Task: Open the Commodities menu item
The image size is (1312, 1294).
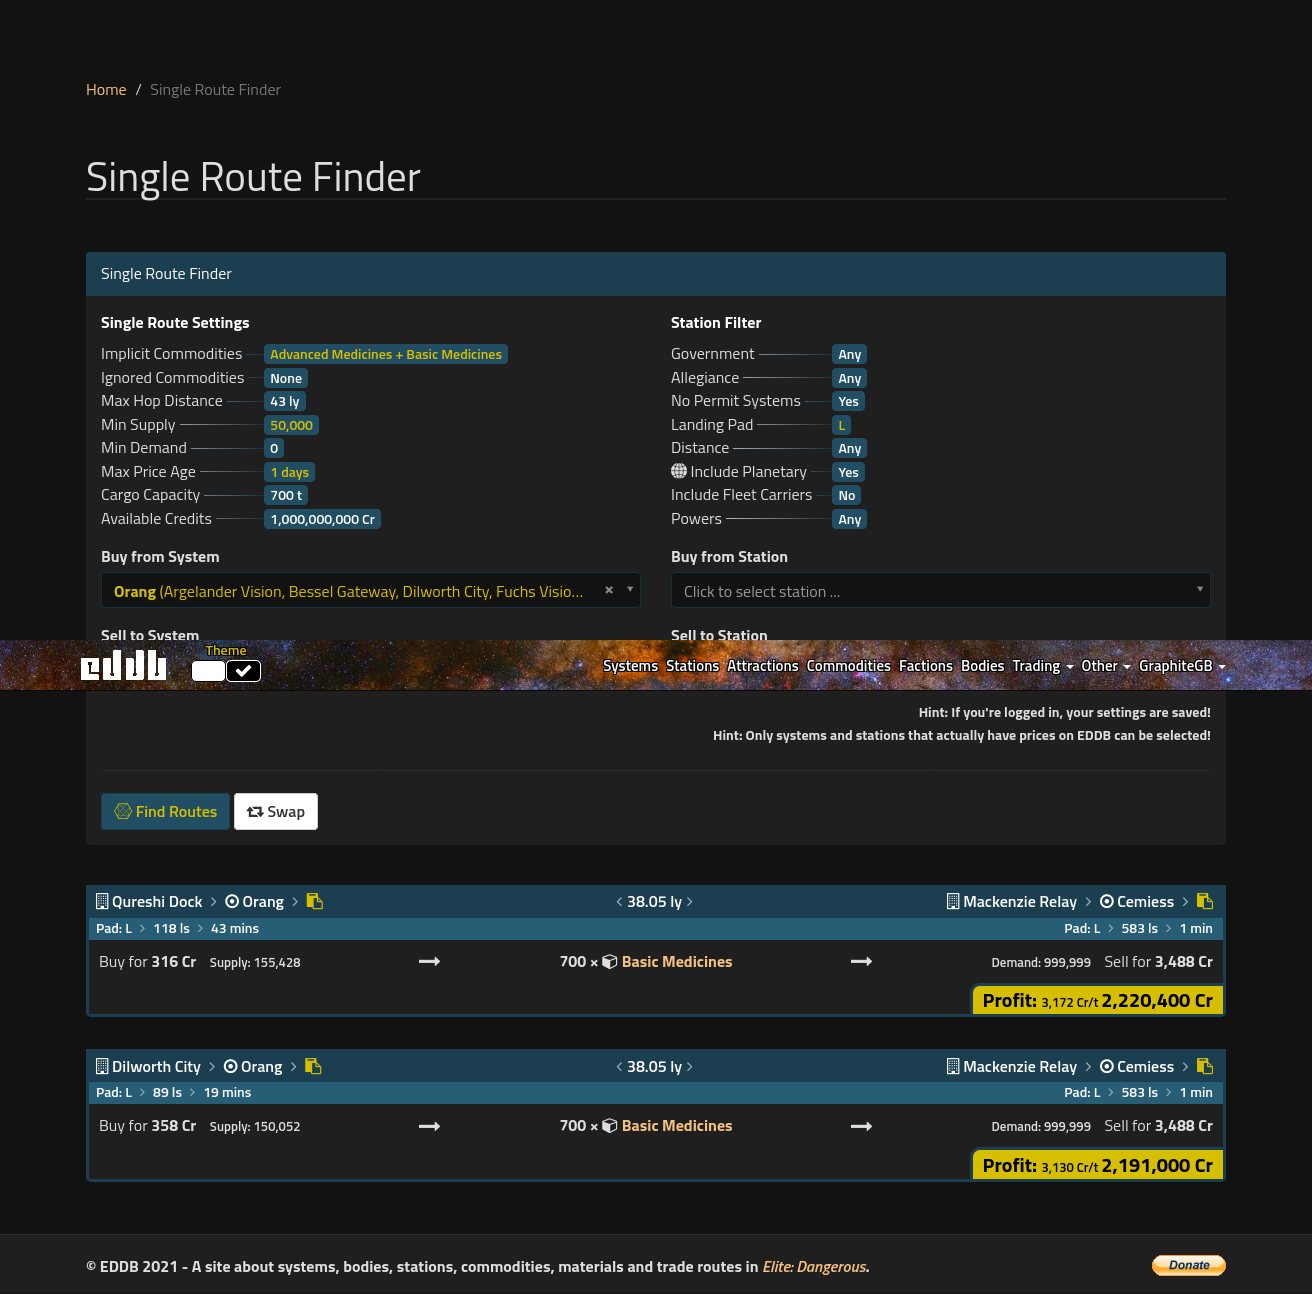Action: 849,666
